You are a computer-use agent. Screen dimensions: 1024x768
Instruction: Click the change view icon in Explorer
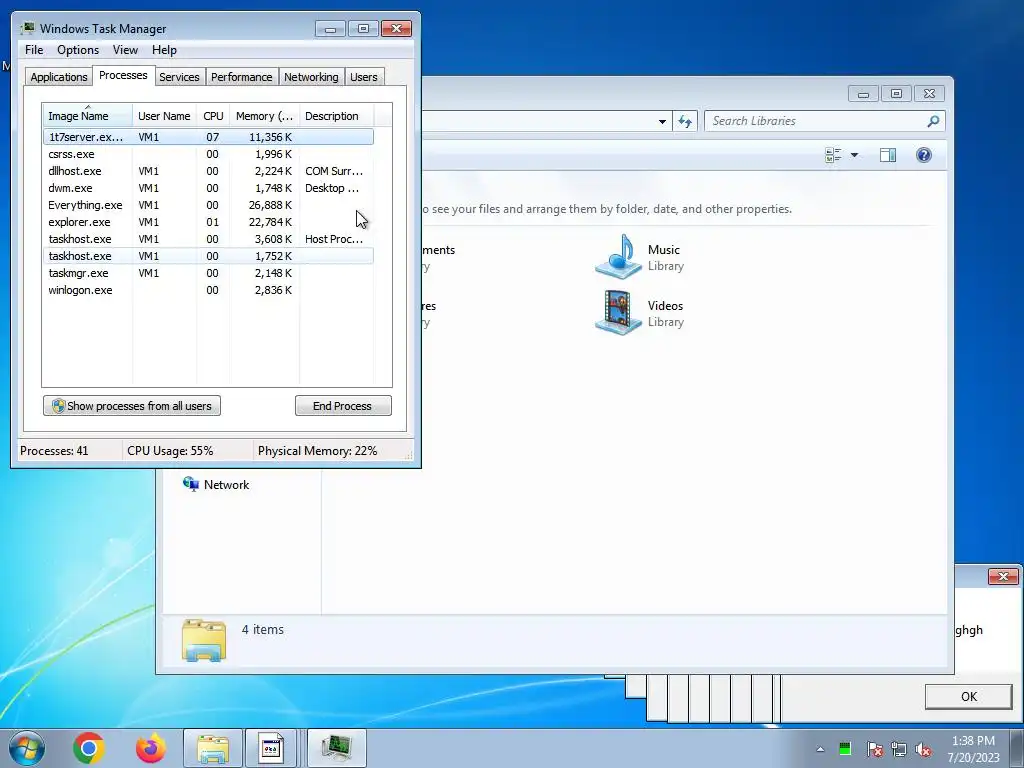[833, 155]
